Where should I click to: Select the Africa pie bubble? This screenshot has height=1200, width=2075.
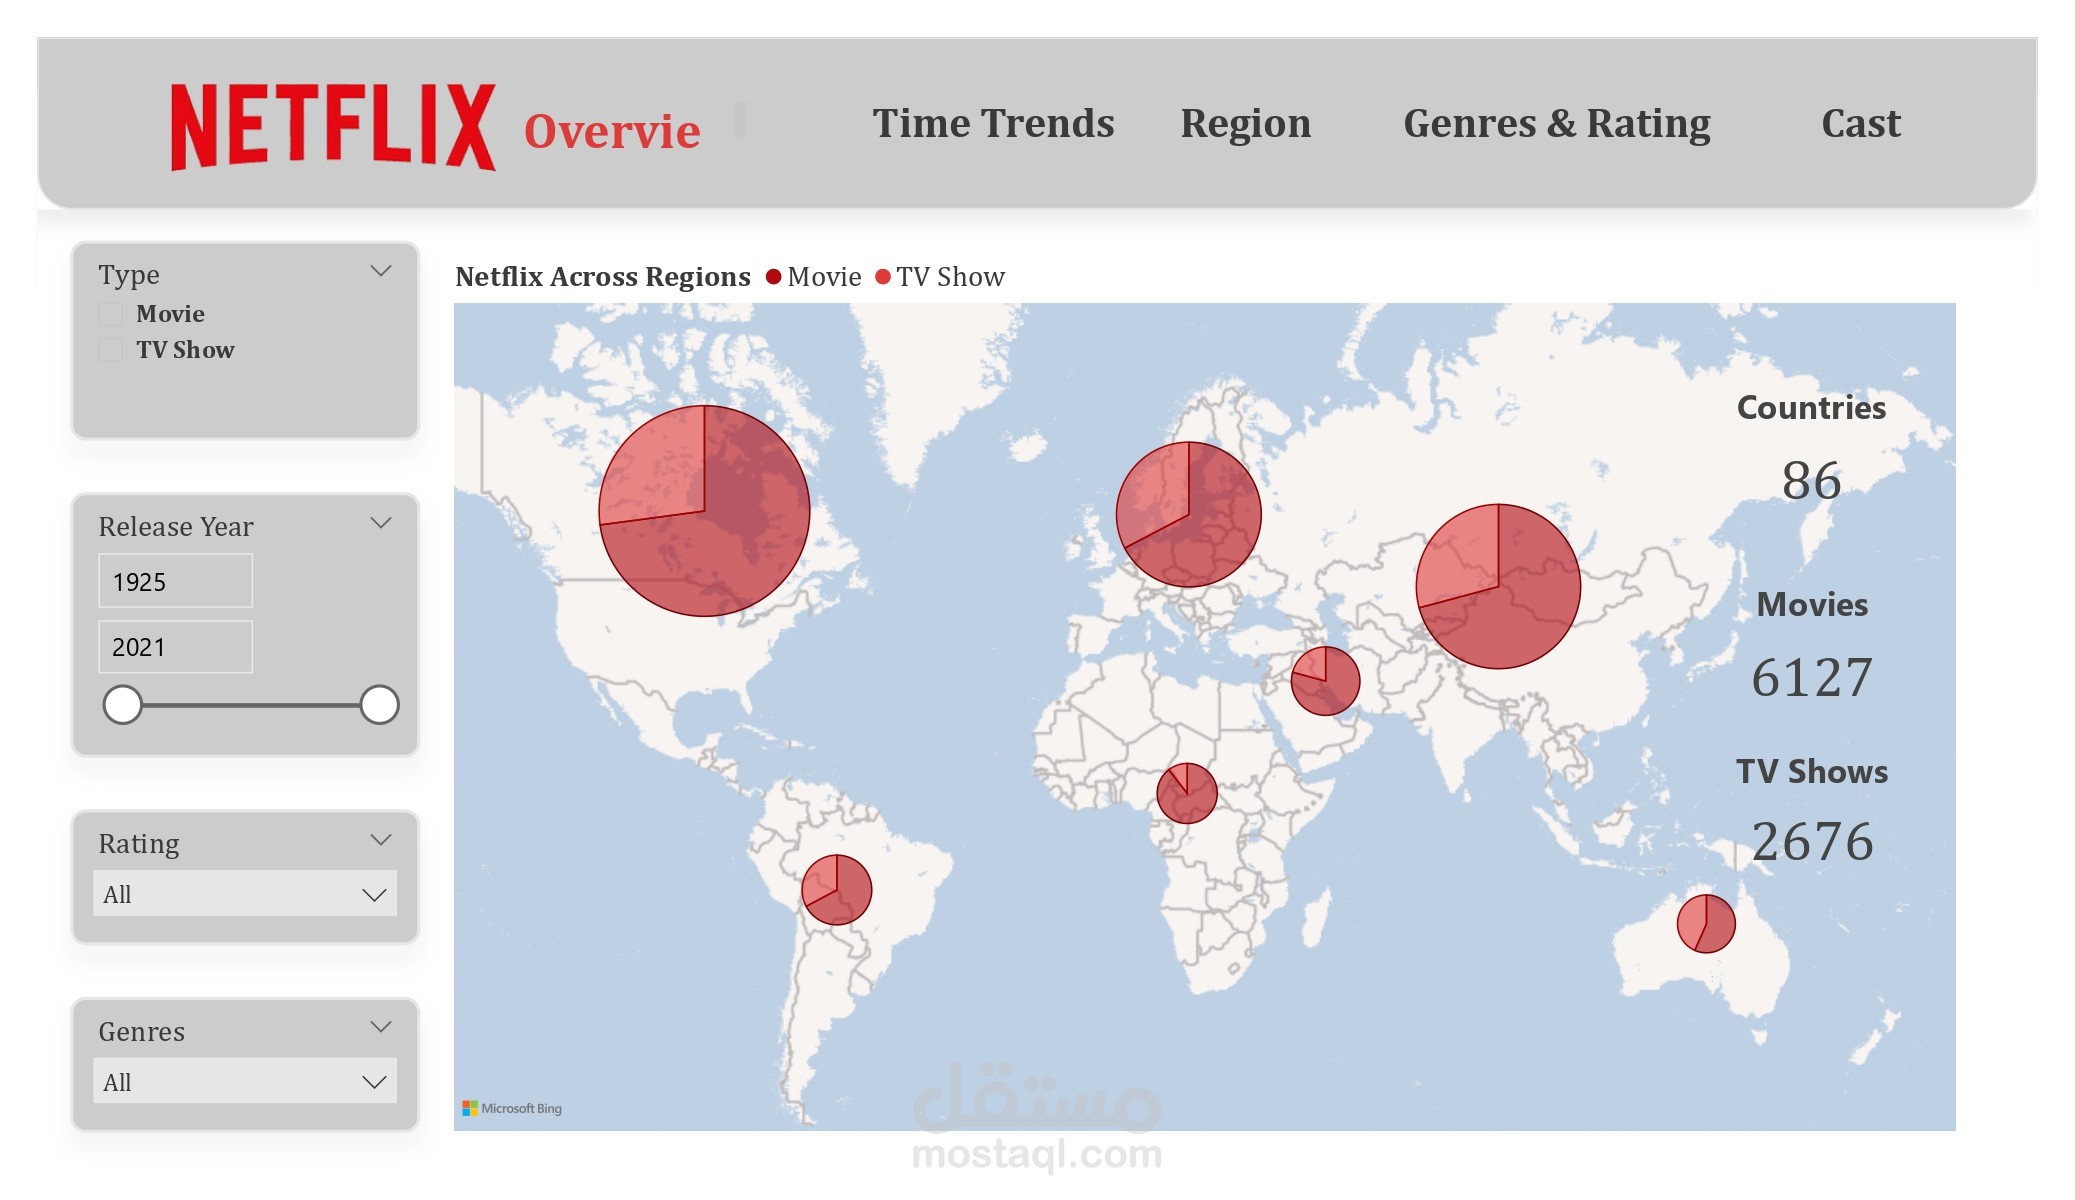coord(1187,793)
